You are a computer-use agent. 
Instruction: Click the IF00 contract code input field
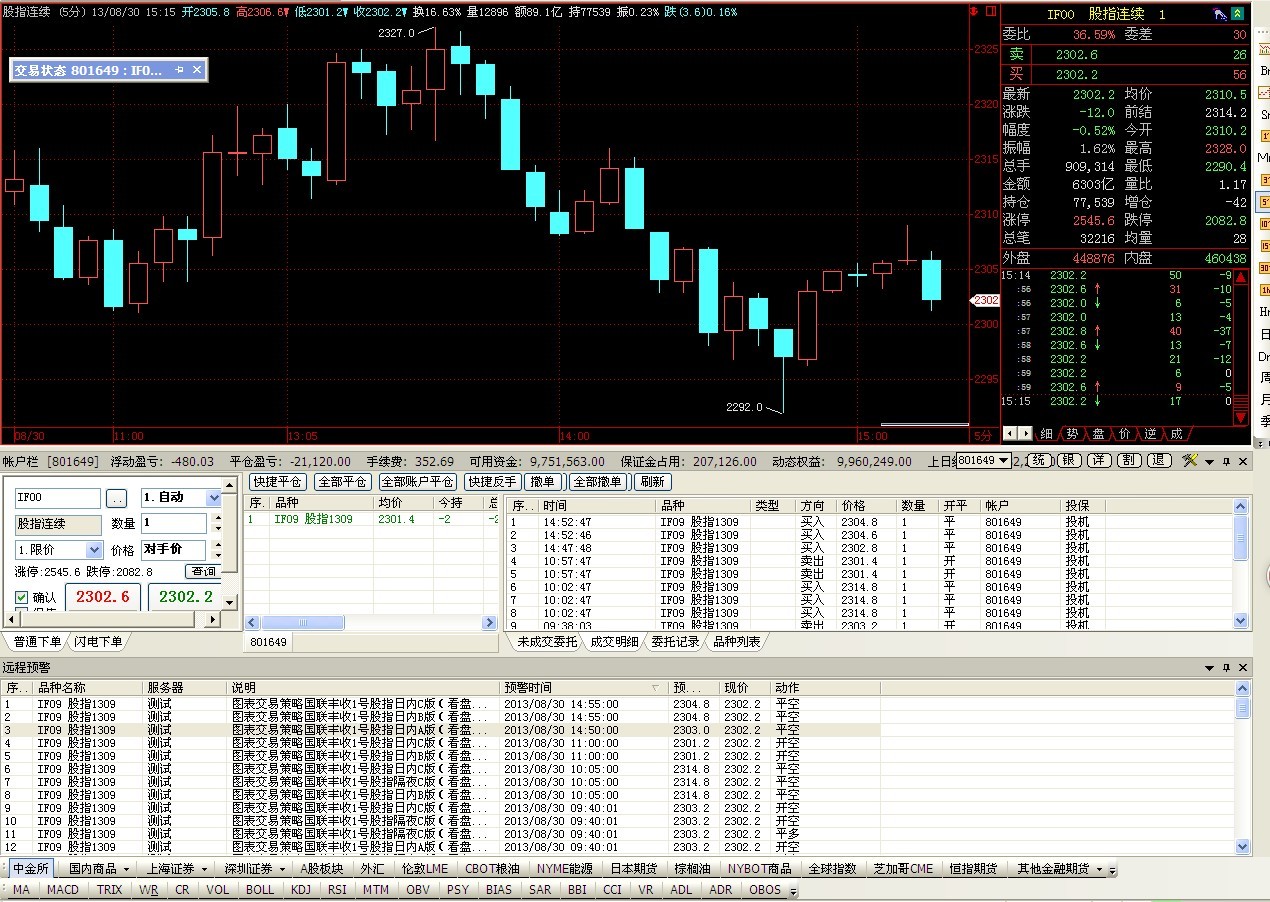point(58,498)
